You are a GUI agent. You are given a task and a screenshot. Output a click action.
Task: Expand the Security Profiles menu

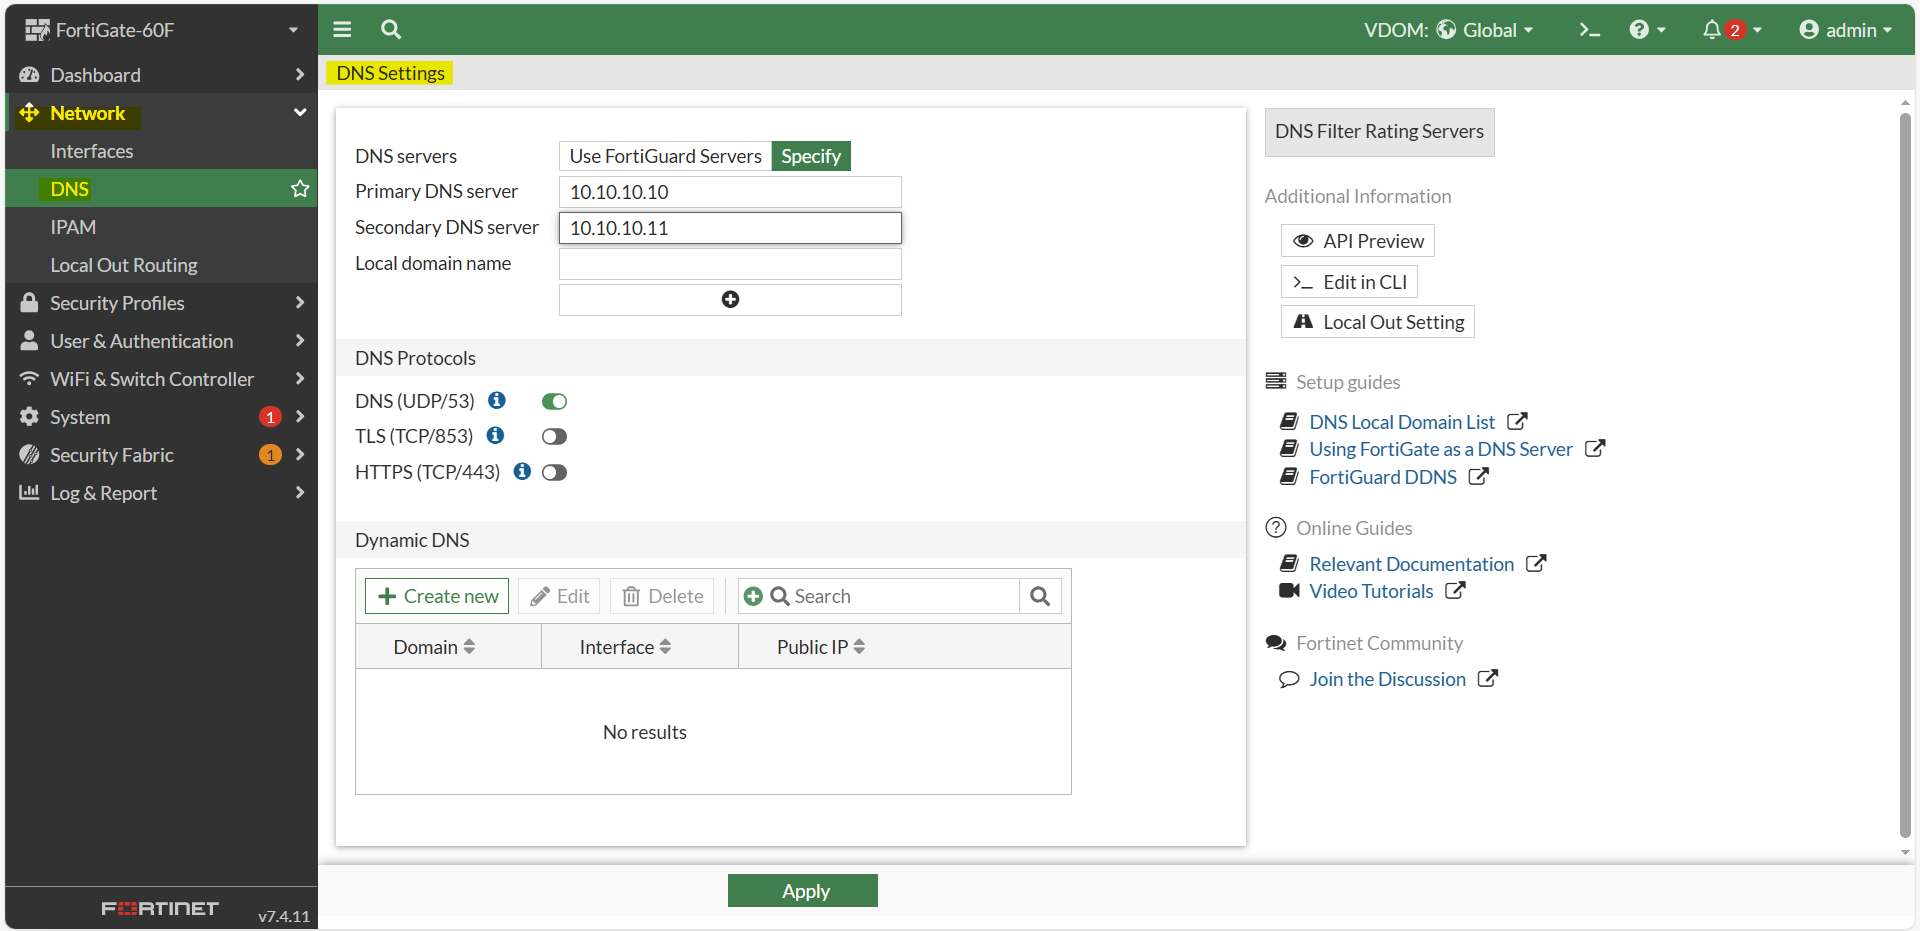(161, 302)
